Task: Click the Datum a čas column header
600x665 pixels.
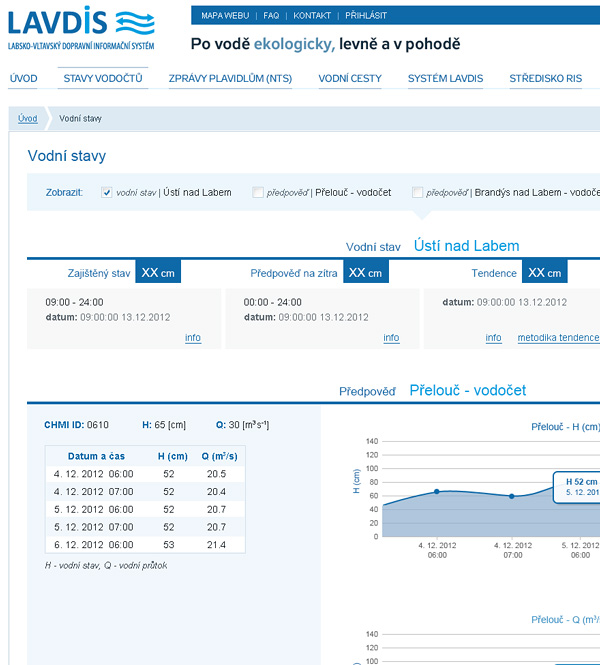Action: tap(96, 456)
